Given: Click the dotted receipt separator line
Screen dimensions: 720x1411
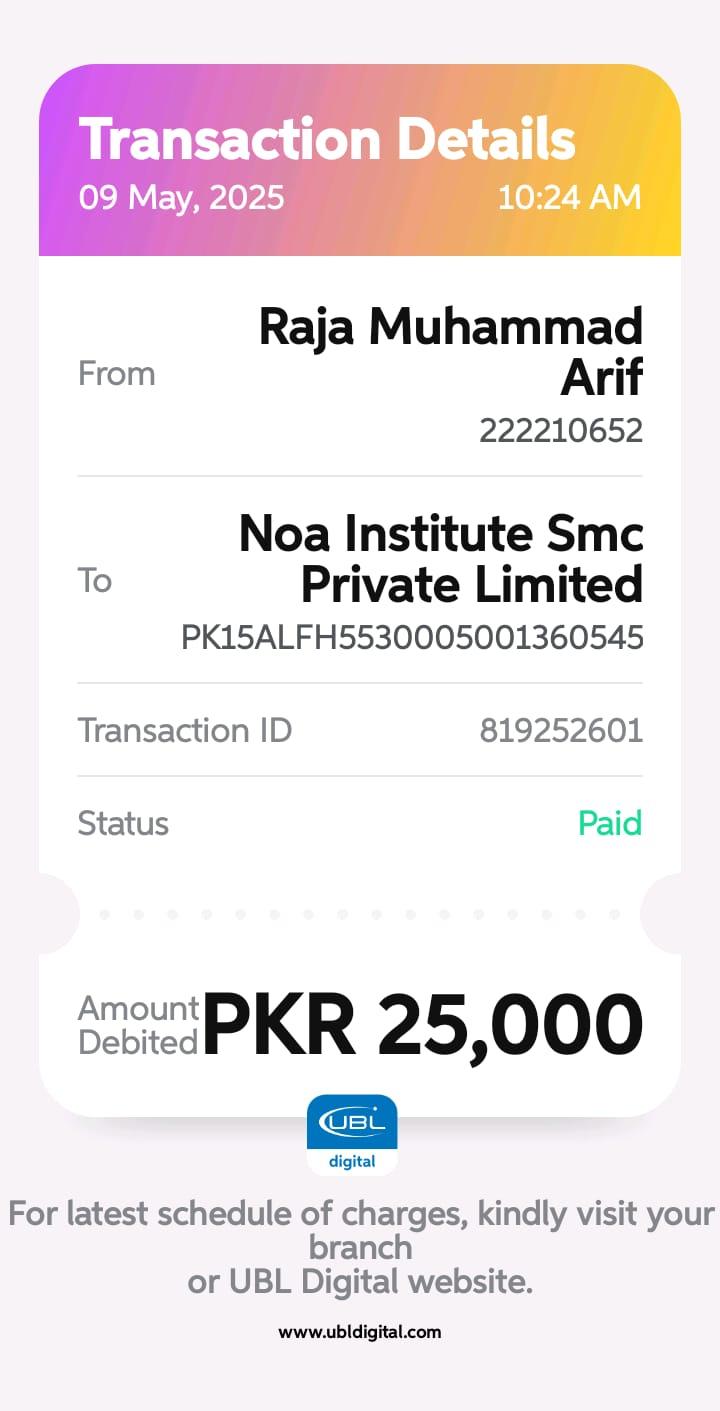Looking at the screenshot, I should pyautogui.click(x=360, y=914).
